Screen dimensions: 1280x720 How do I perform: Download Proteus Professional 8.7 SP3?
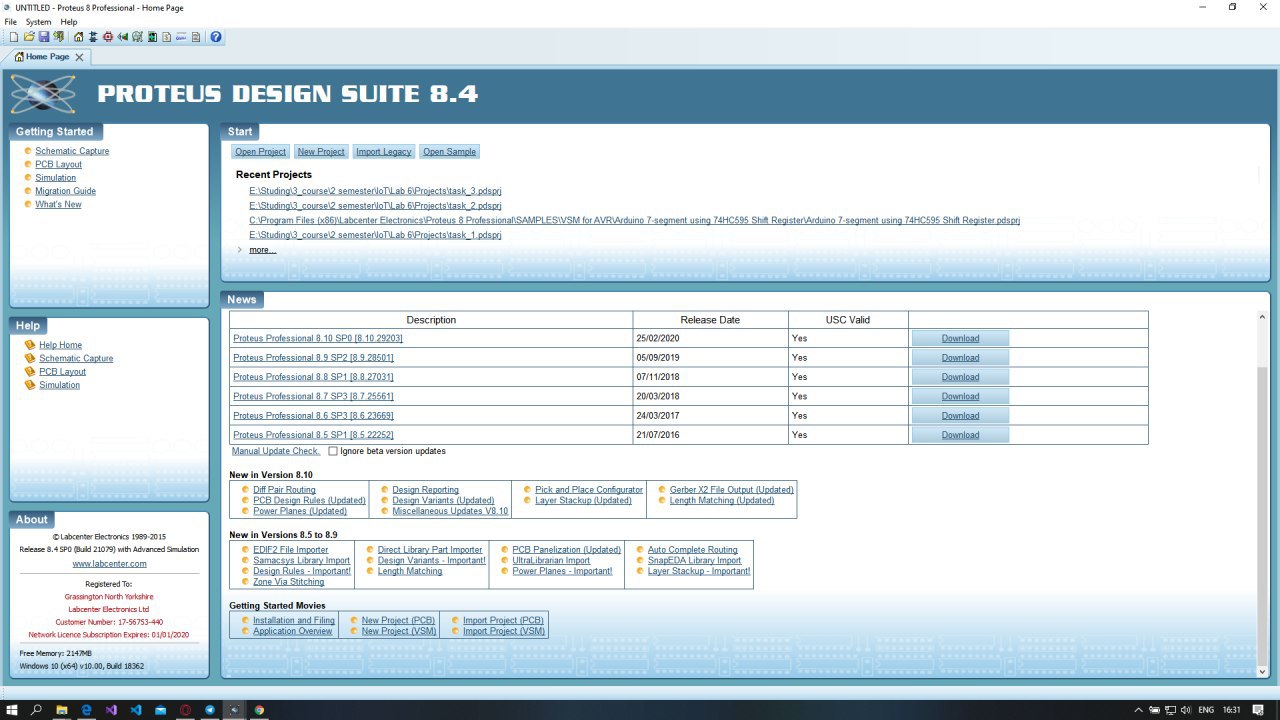coord(960,396)
